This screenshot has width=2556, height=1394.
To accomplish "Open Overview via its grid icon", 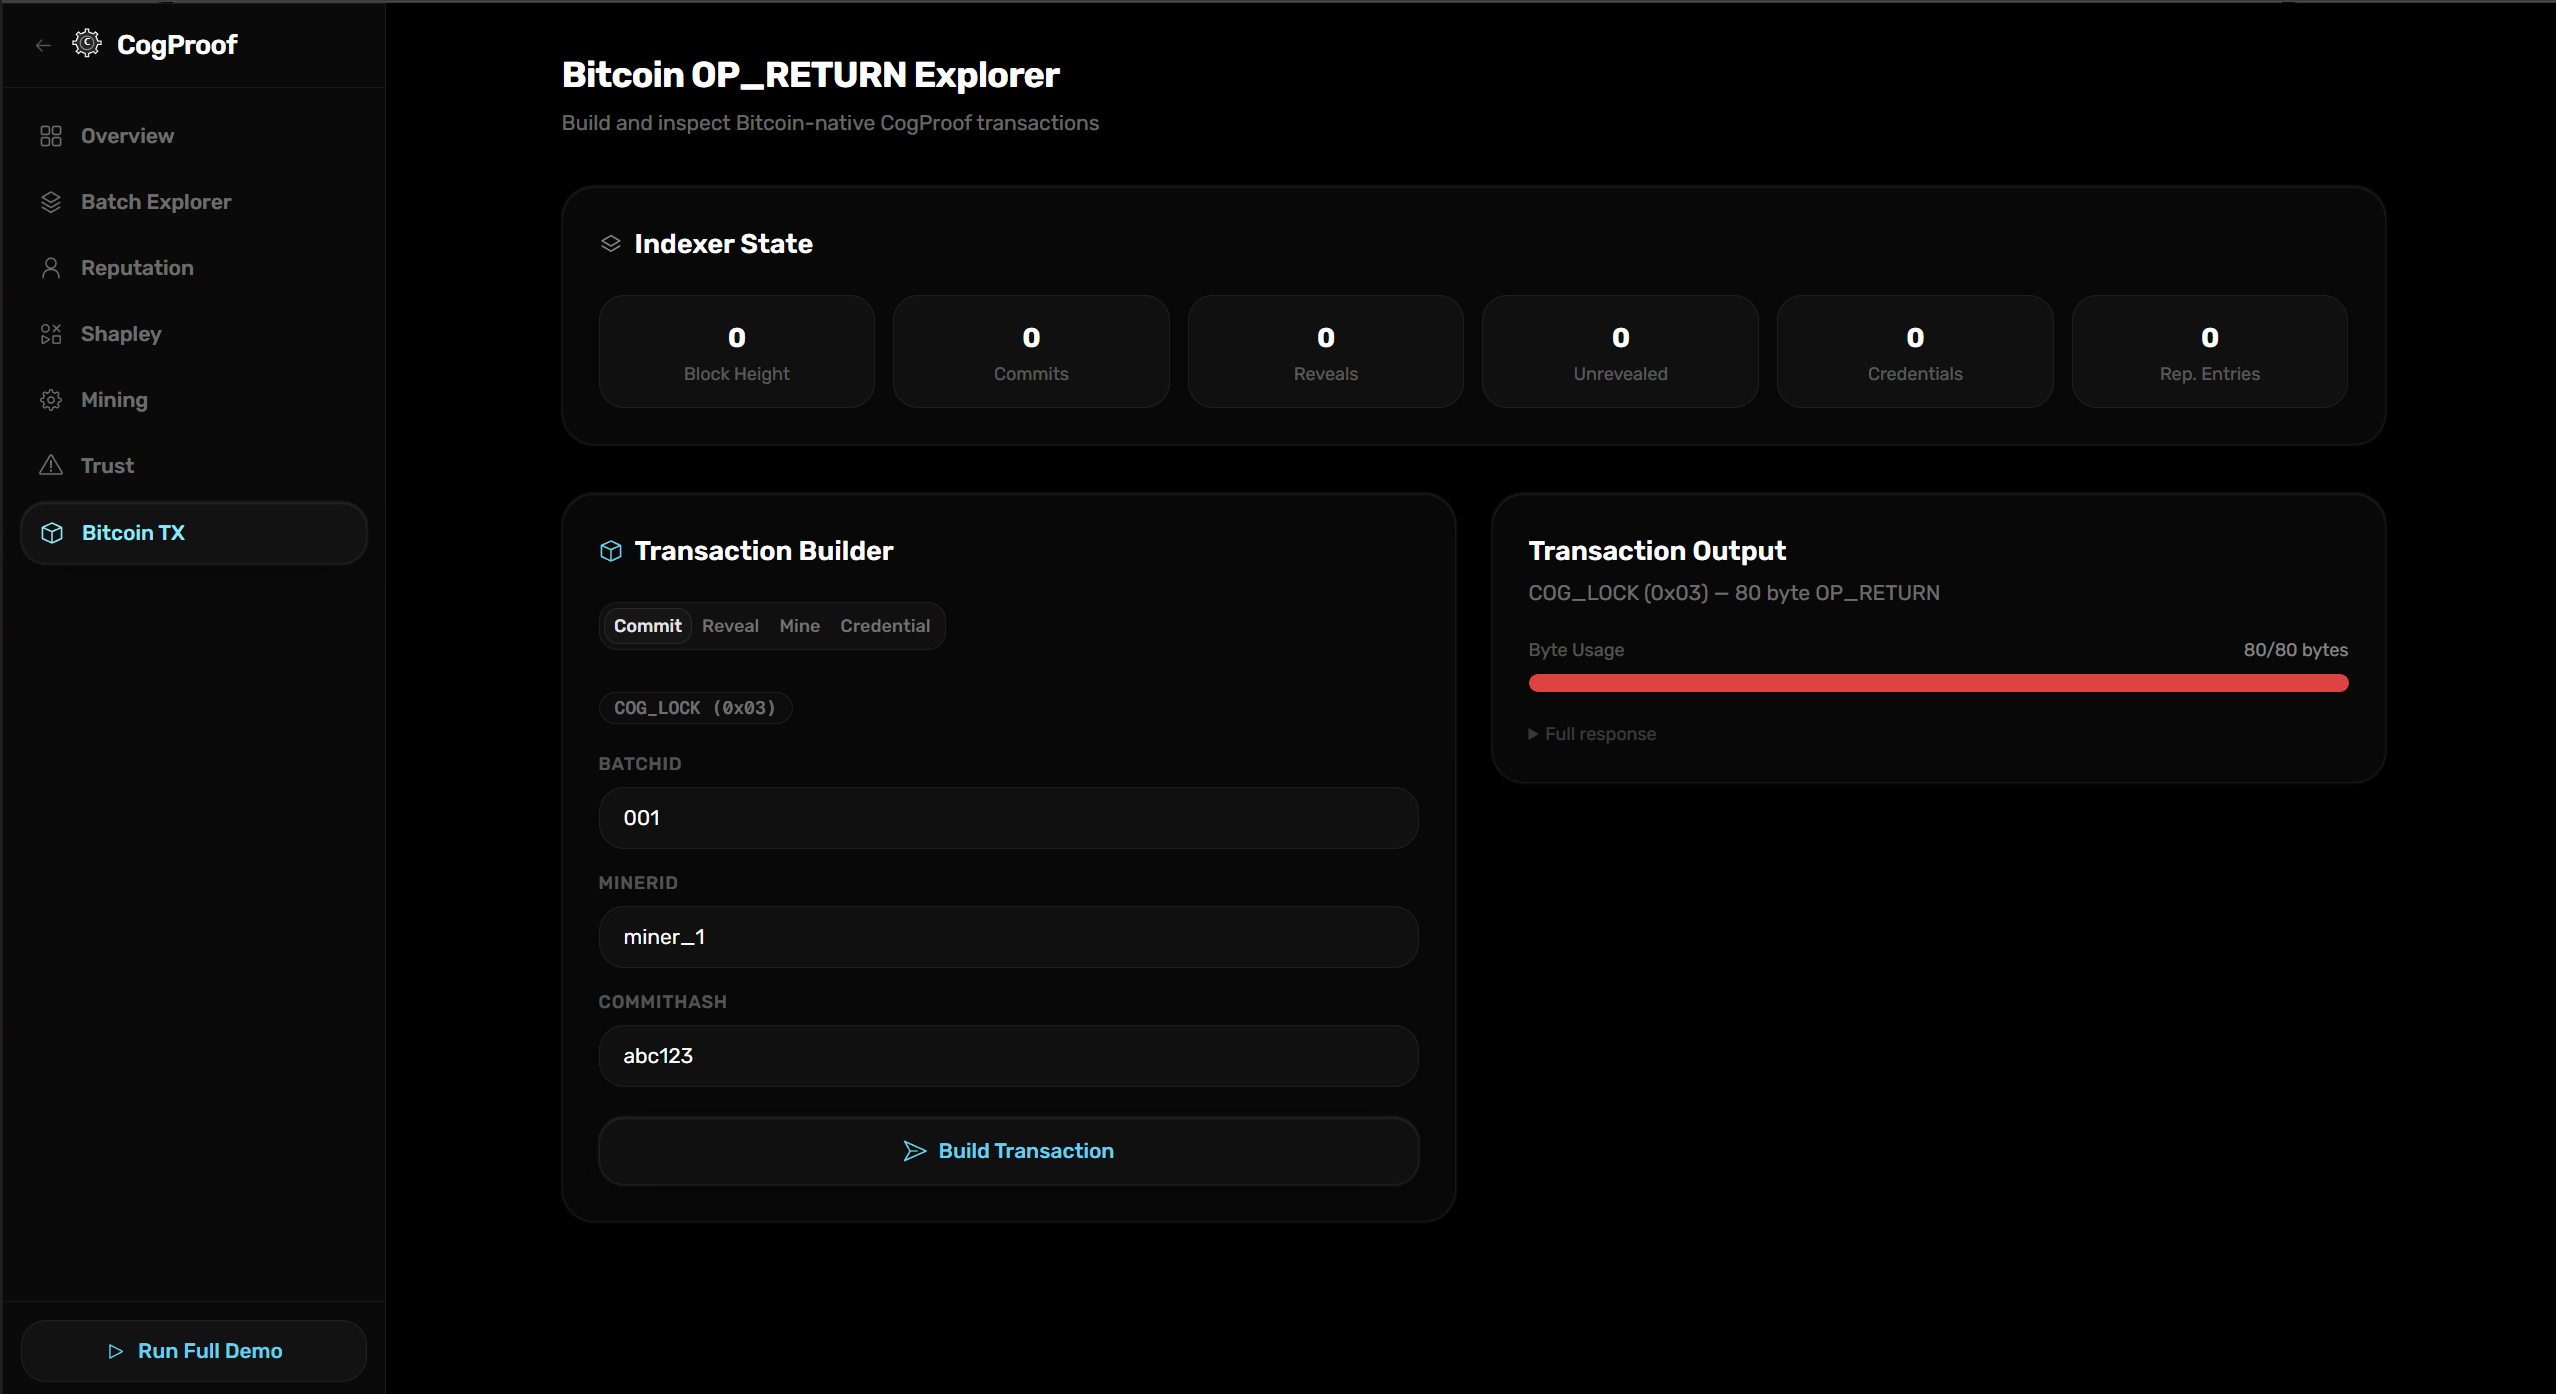I will [x=51, y=136].
